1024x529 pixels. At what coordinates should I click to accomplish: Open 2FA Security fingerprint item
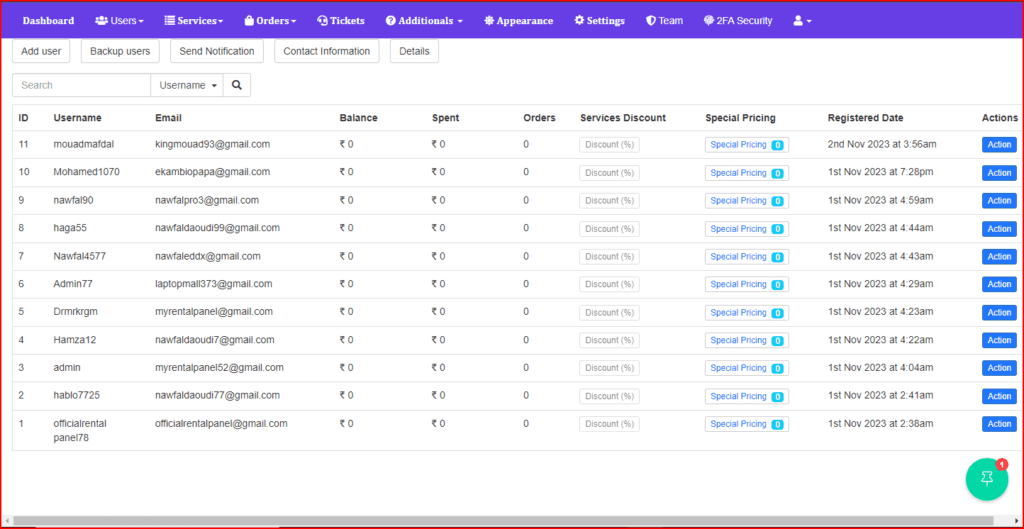click(x=738, y=21)
